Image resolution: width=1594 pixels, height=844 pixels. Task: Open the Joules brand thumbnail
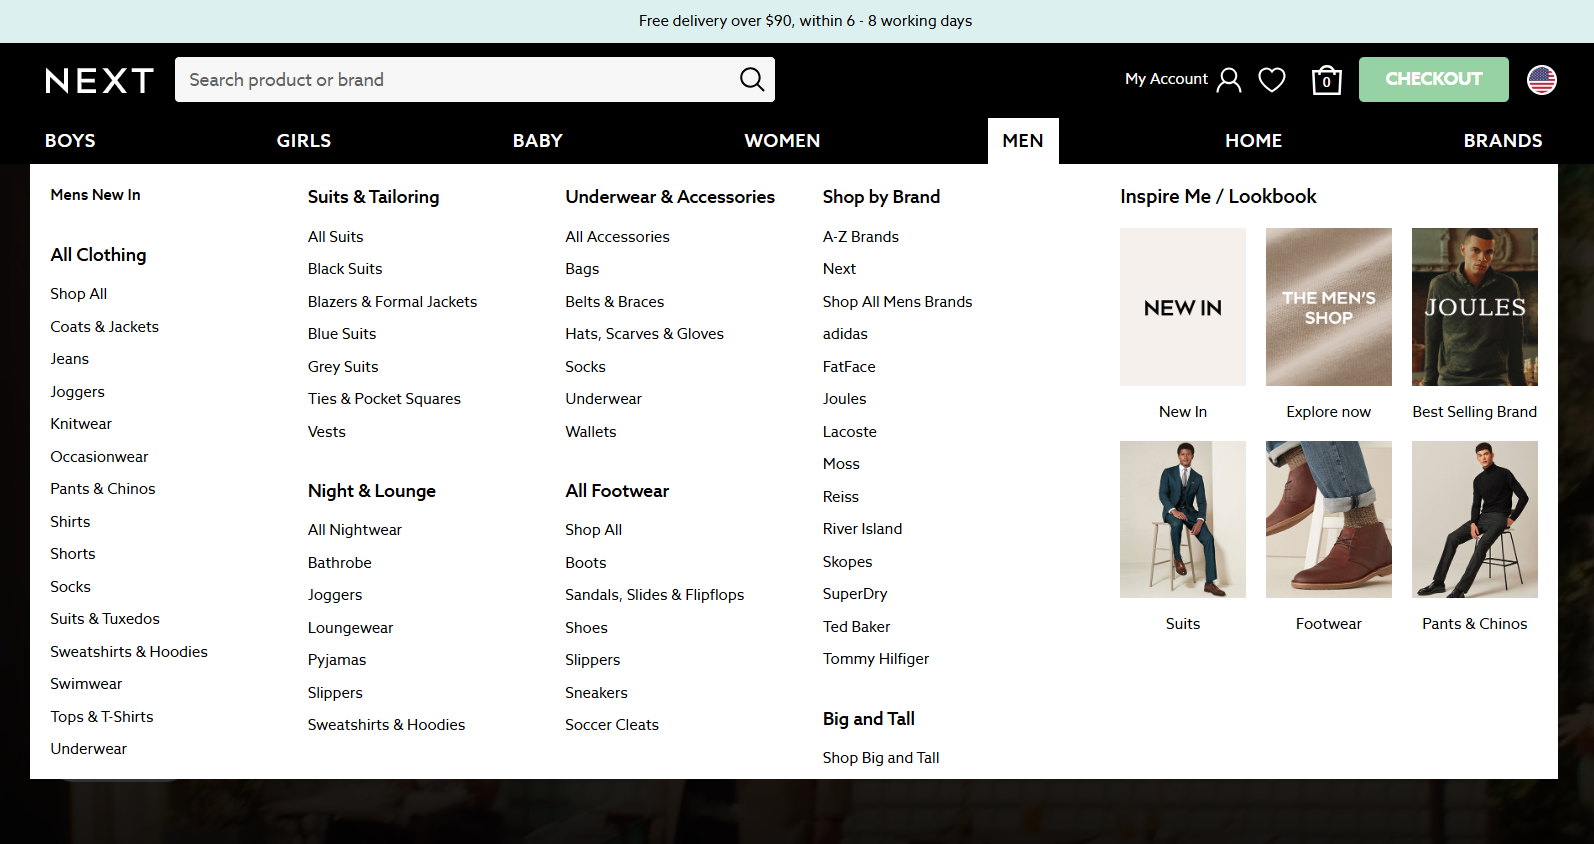point(1475,307)
